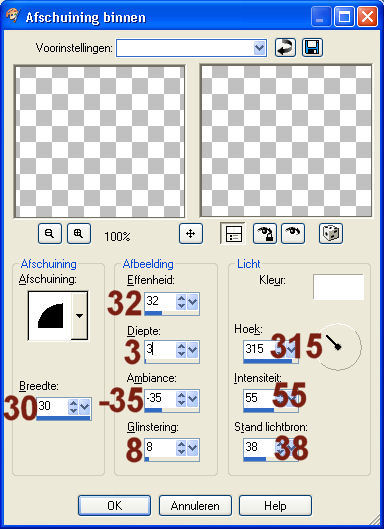
Task: Click the navigate preview crosshair icon
Action: (191, 233)
